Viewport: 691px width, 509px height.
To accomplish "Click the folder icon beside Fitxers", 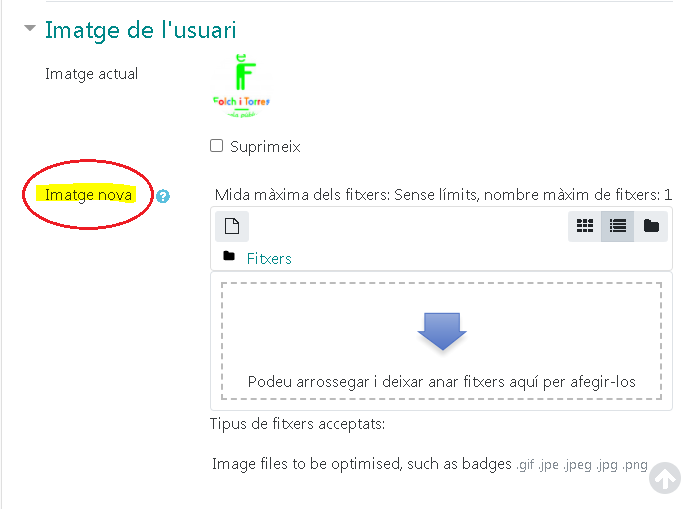I will (229, 257).
